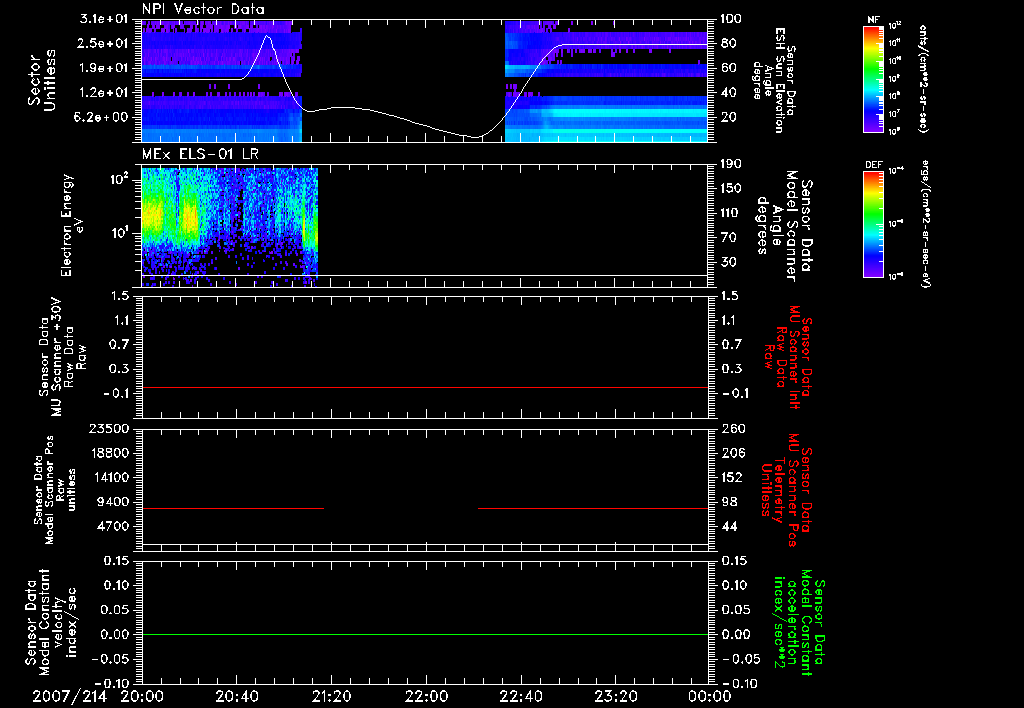This screenshot has width=1024, height=708.
Task: Click the 14100 scanner position tick
Action: click(108, 477)
